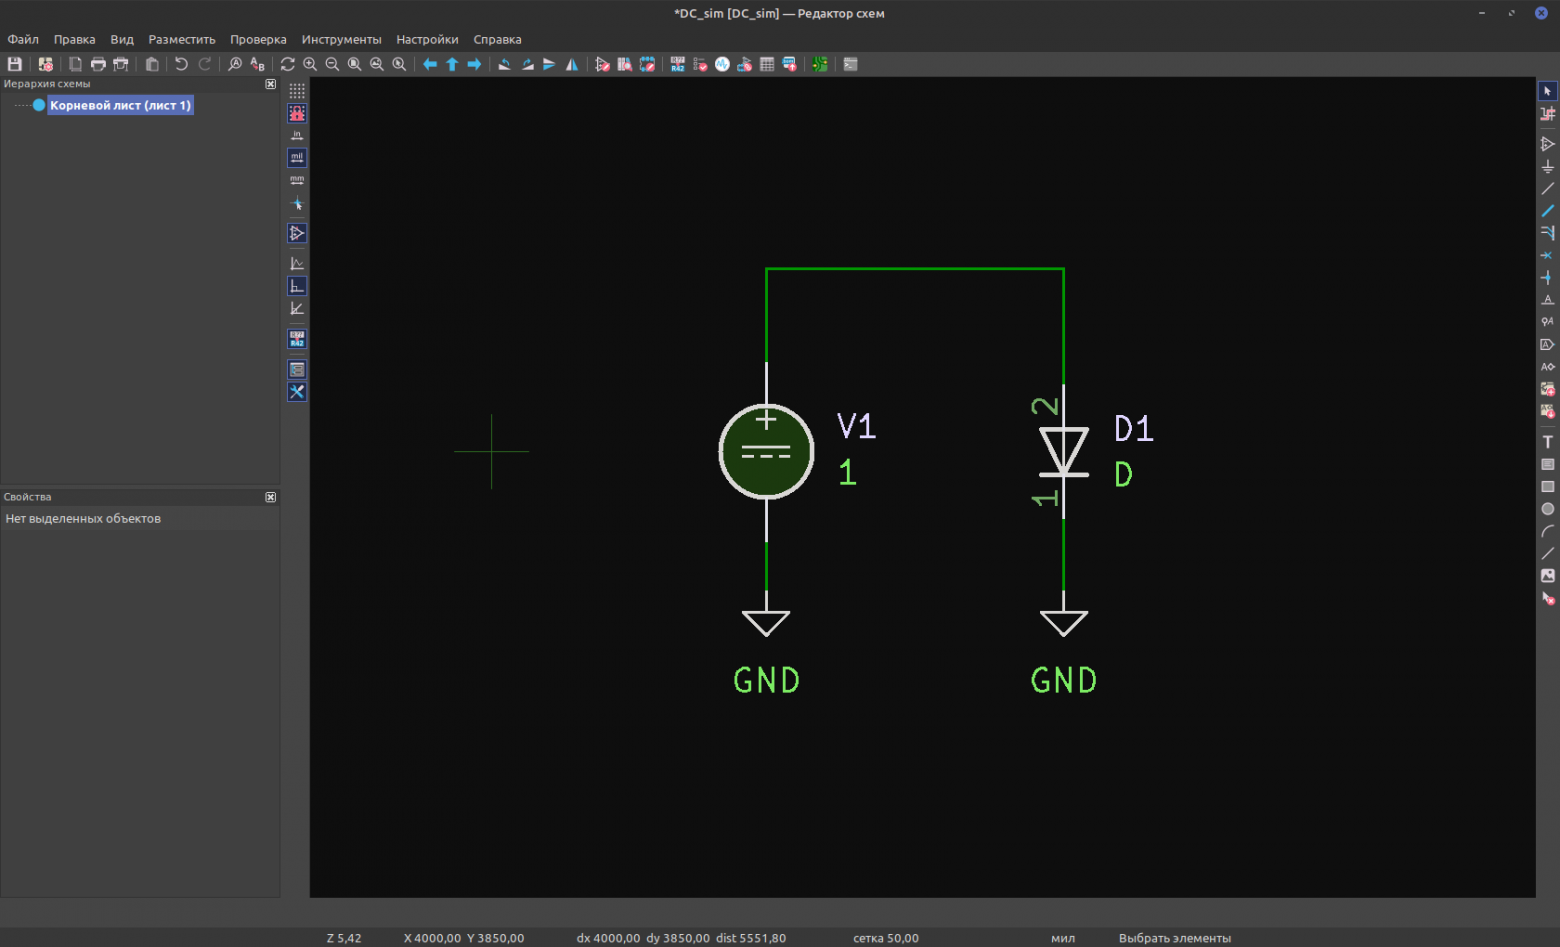Select the Add junction tool
Image resolution: width=1560 pixels, height=947 pixels.
(1547, 278)
